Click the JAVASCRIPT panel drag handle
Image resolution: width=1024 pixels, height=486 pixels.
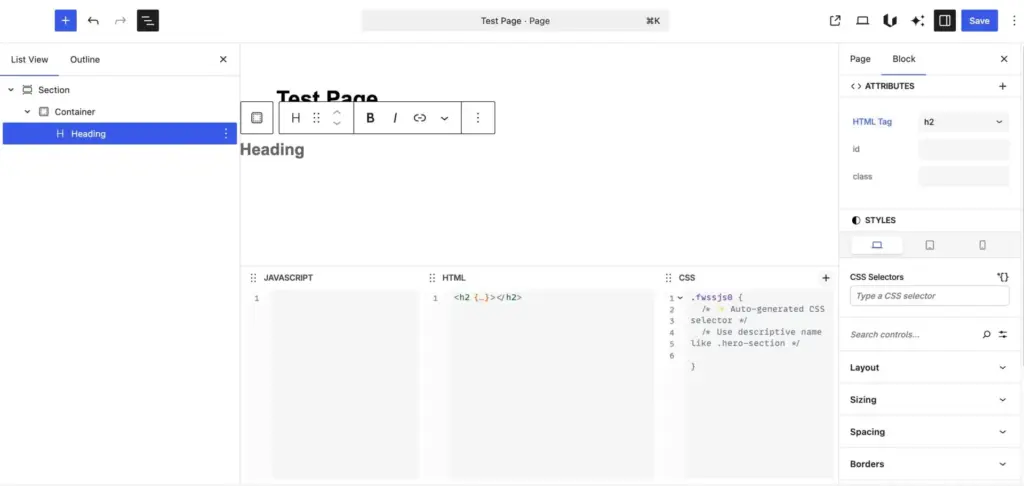253,278
